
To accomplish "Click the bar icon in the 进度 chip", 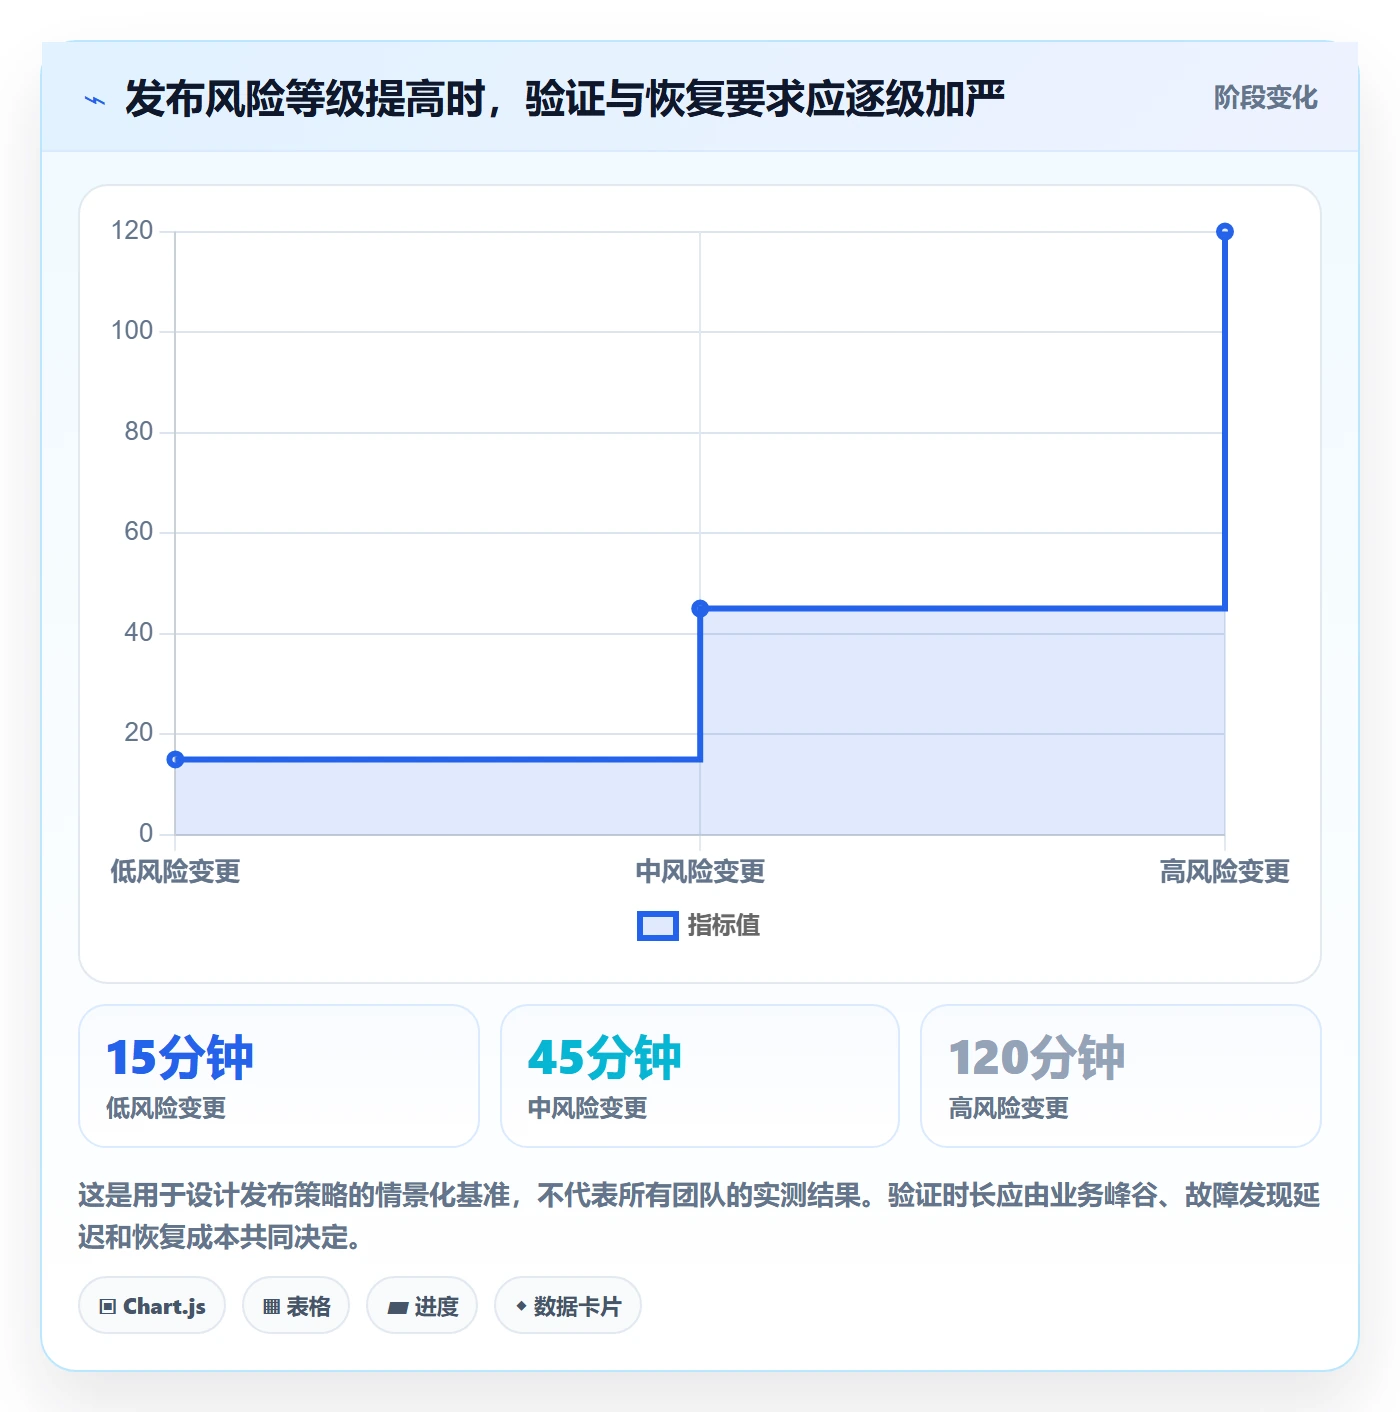I will [x=398, y=1307].
